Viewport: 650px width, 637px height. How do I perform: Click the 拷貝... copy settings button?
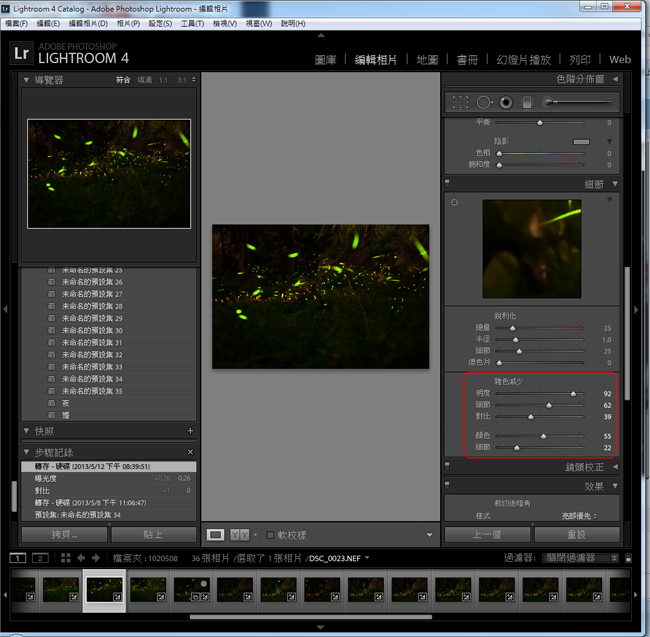tap(62, 535)
